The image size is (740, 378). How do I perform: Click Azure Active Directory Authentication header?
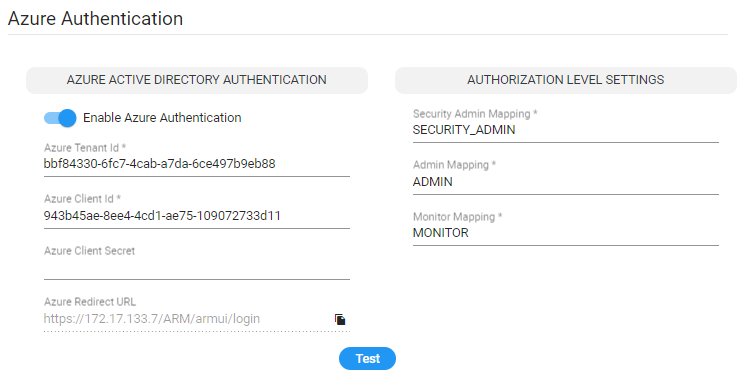(197, 80)
